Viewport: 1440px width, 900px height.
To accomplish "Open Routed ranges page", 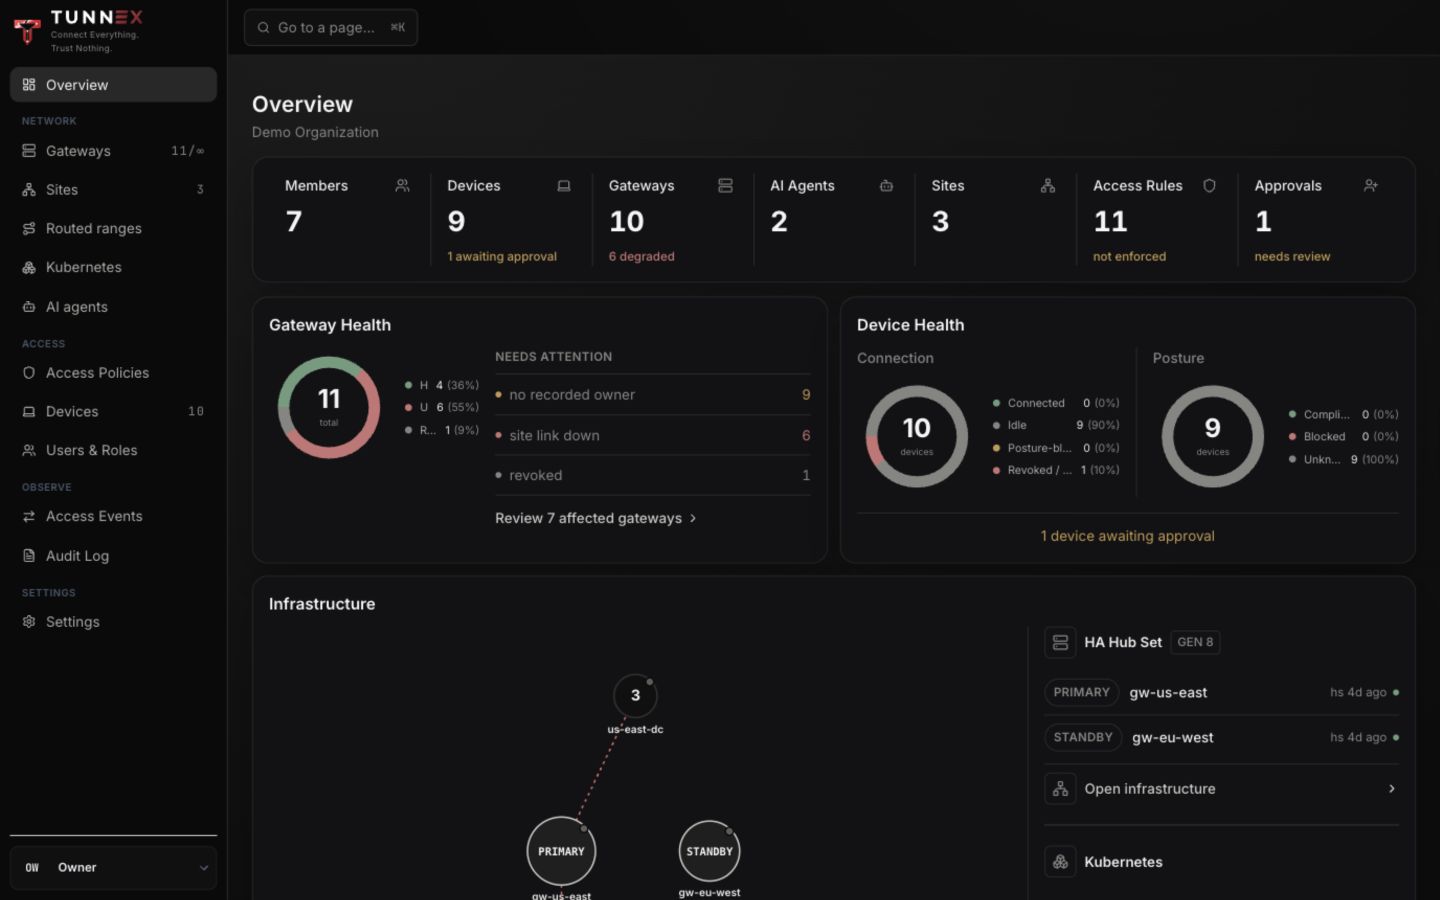I will pos(113,229).
